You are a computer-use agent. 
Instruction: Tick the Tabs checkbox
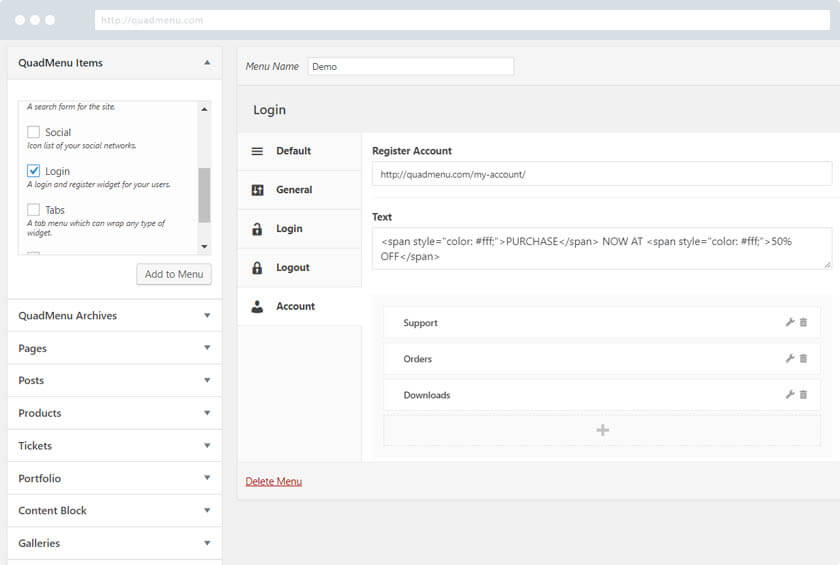pyautogui.click(x=34, y=210)
